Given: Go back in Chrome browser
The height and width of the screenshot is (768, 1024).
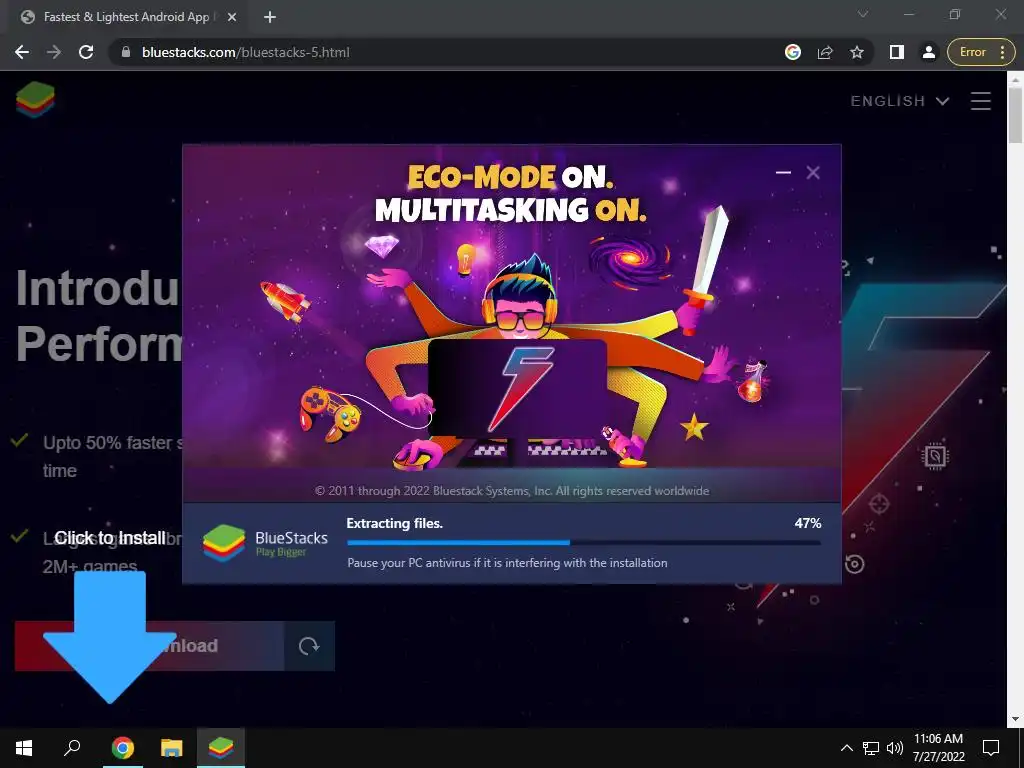Looking at the screenshot, I should (x=22, y=52).
